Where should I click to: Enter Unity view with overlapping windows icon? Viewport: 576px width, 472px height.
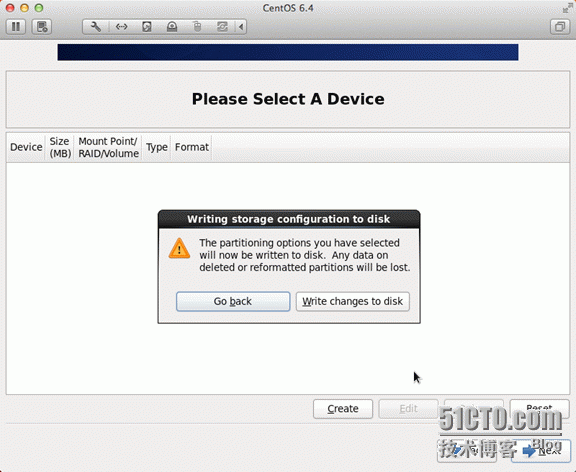click(560, 27)
